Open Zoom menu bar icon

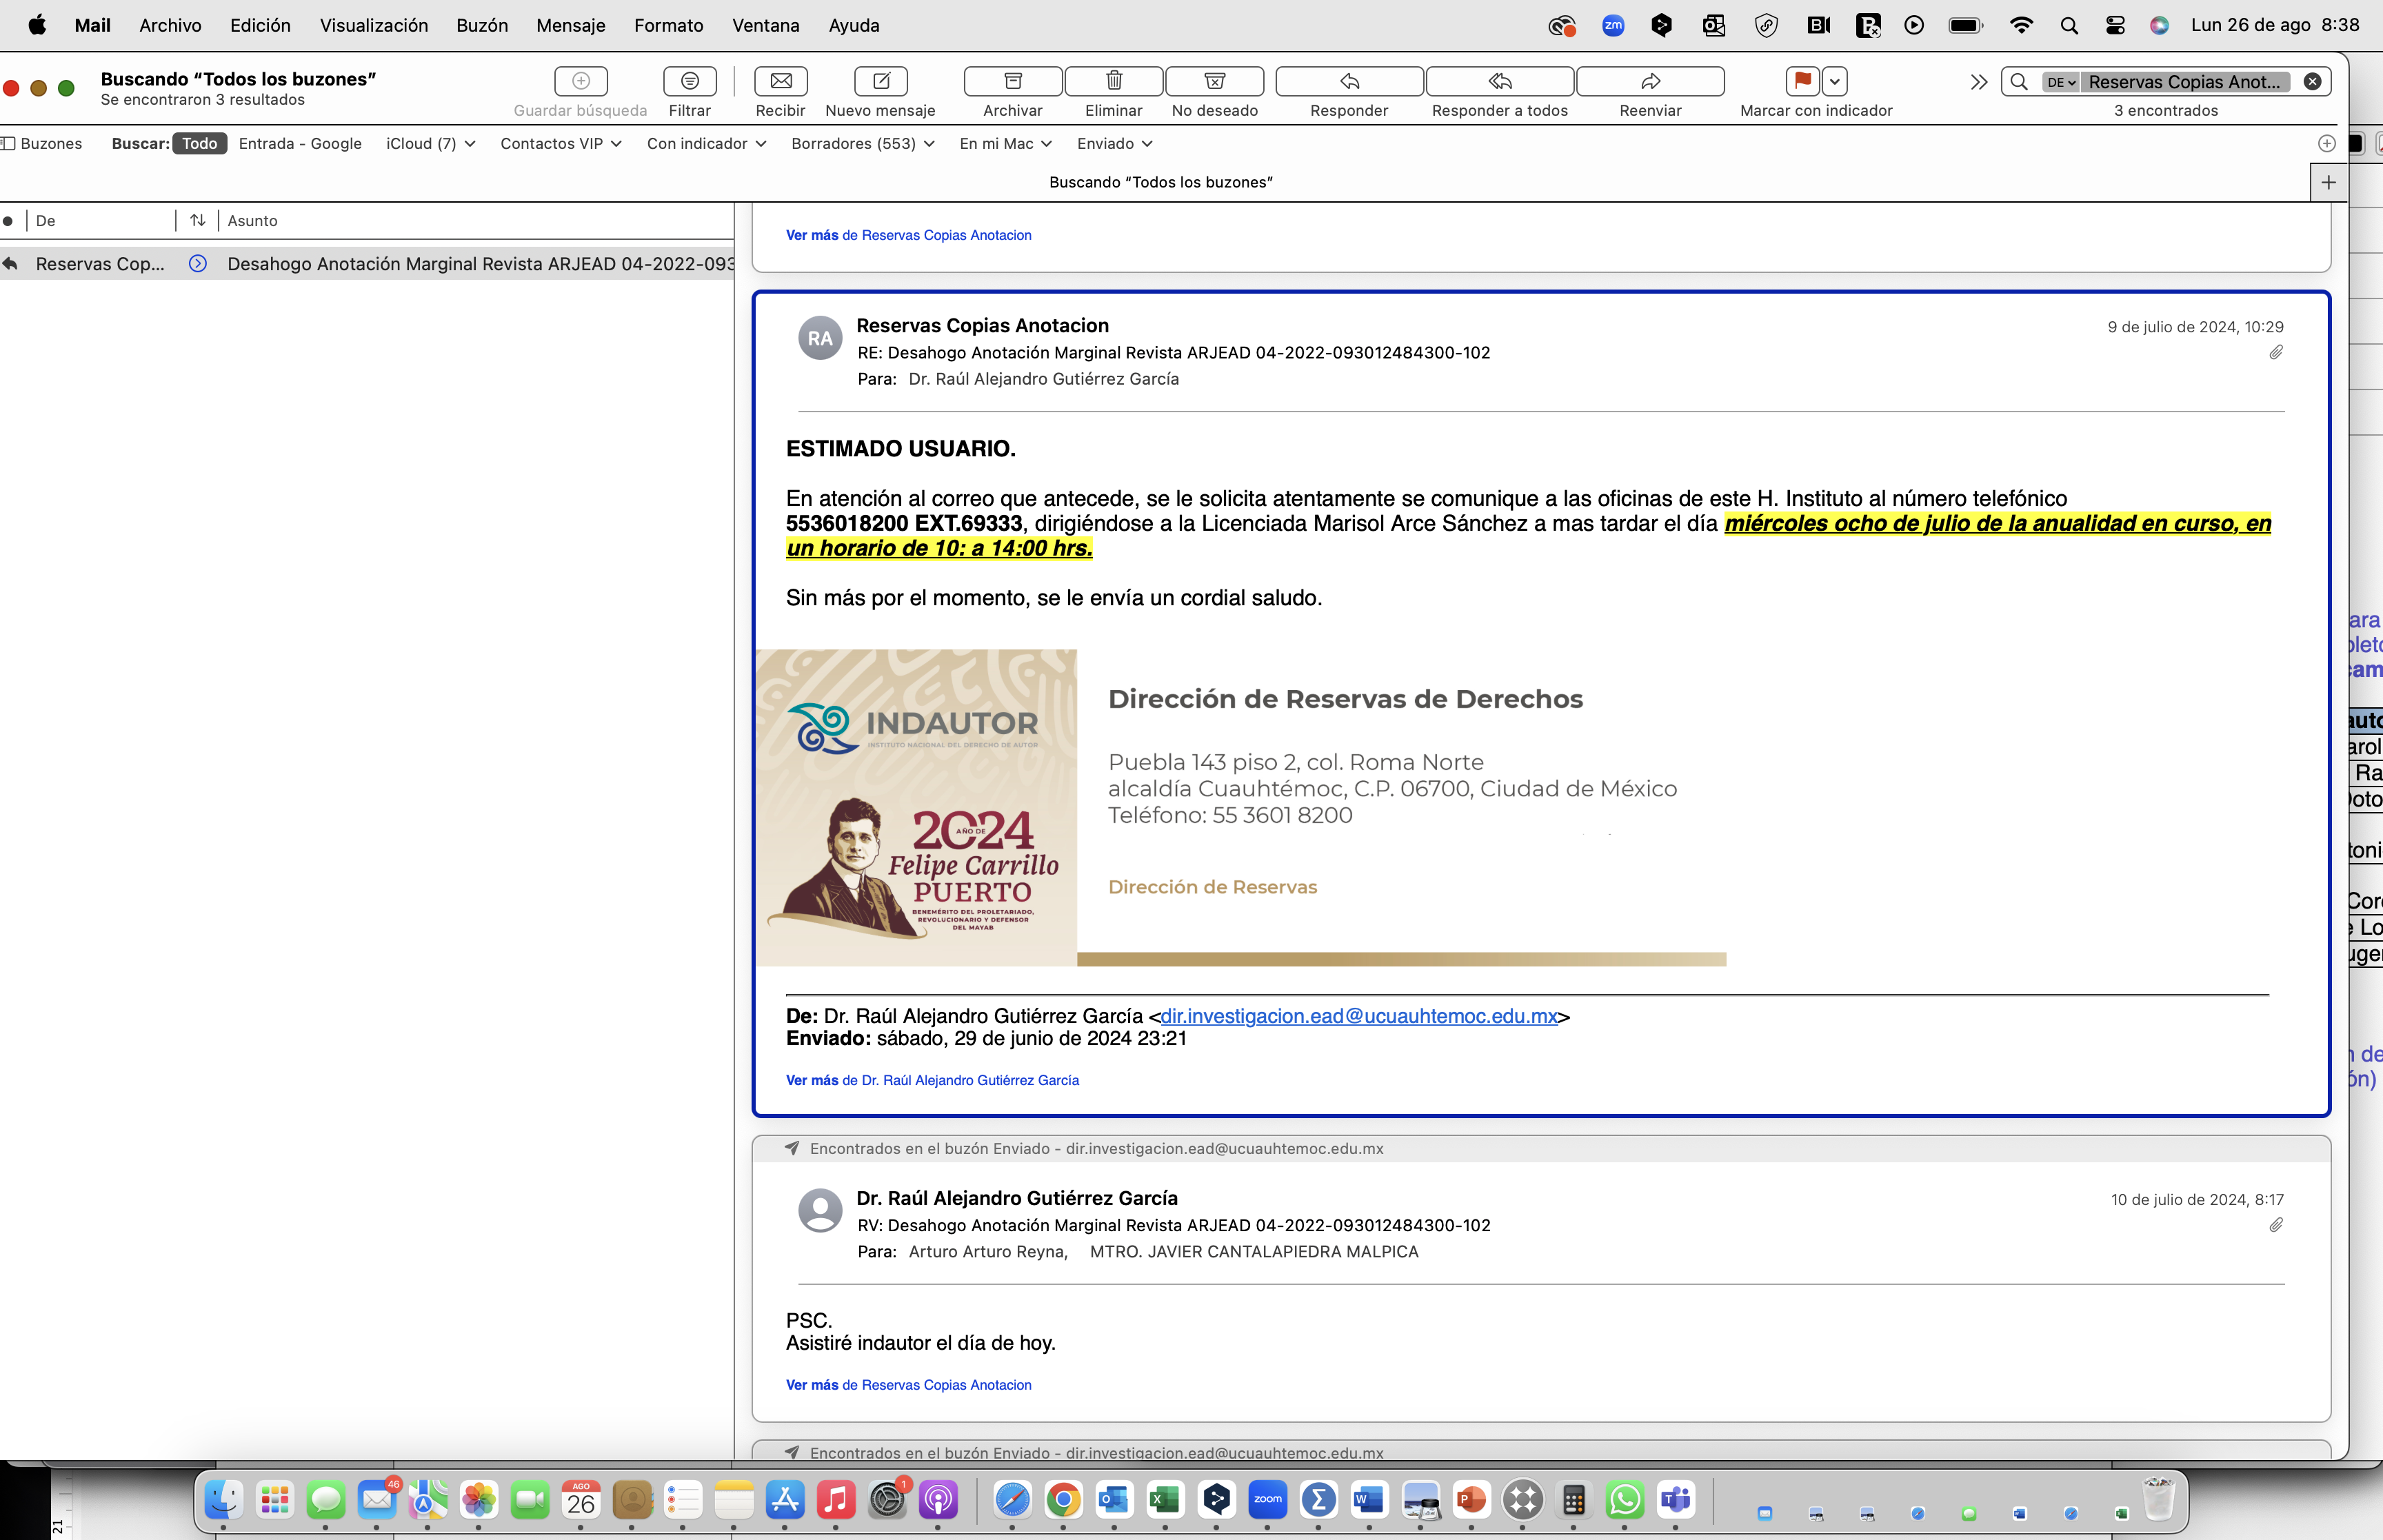tap(1612, 25)
